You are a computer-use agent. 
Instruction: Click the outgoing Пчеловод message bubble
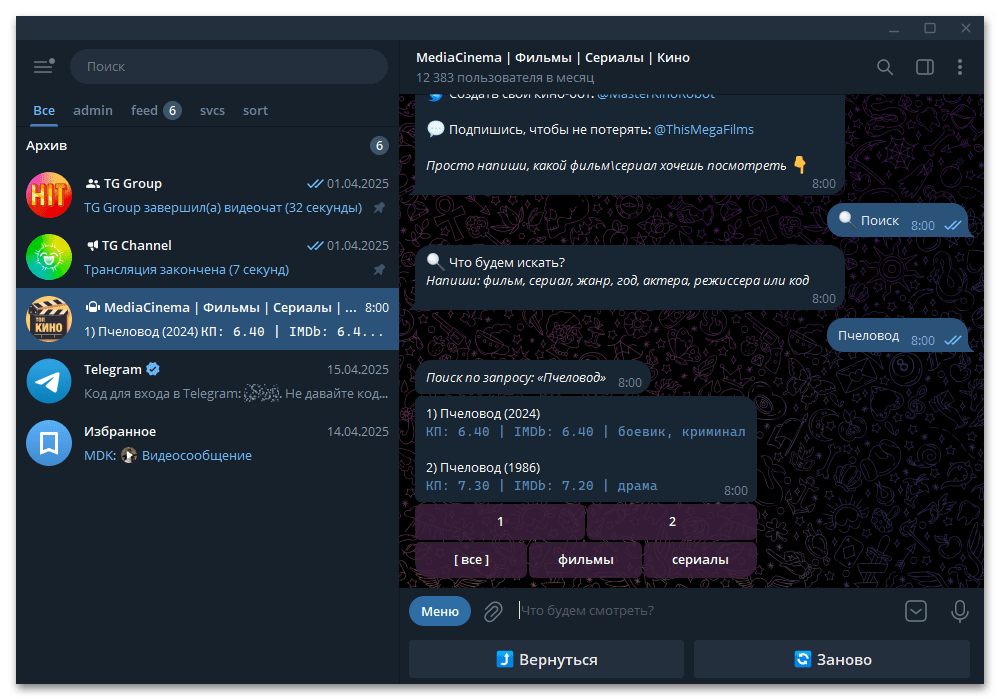tap(899, 336)
